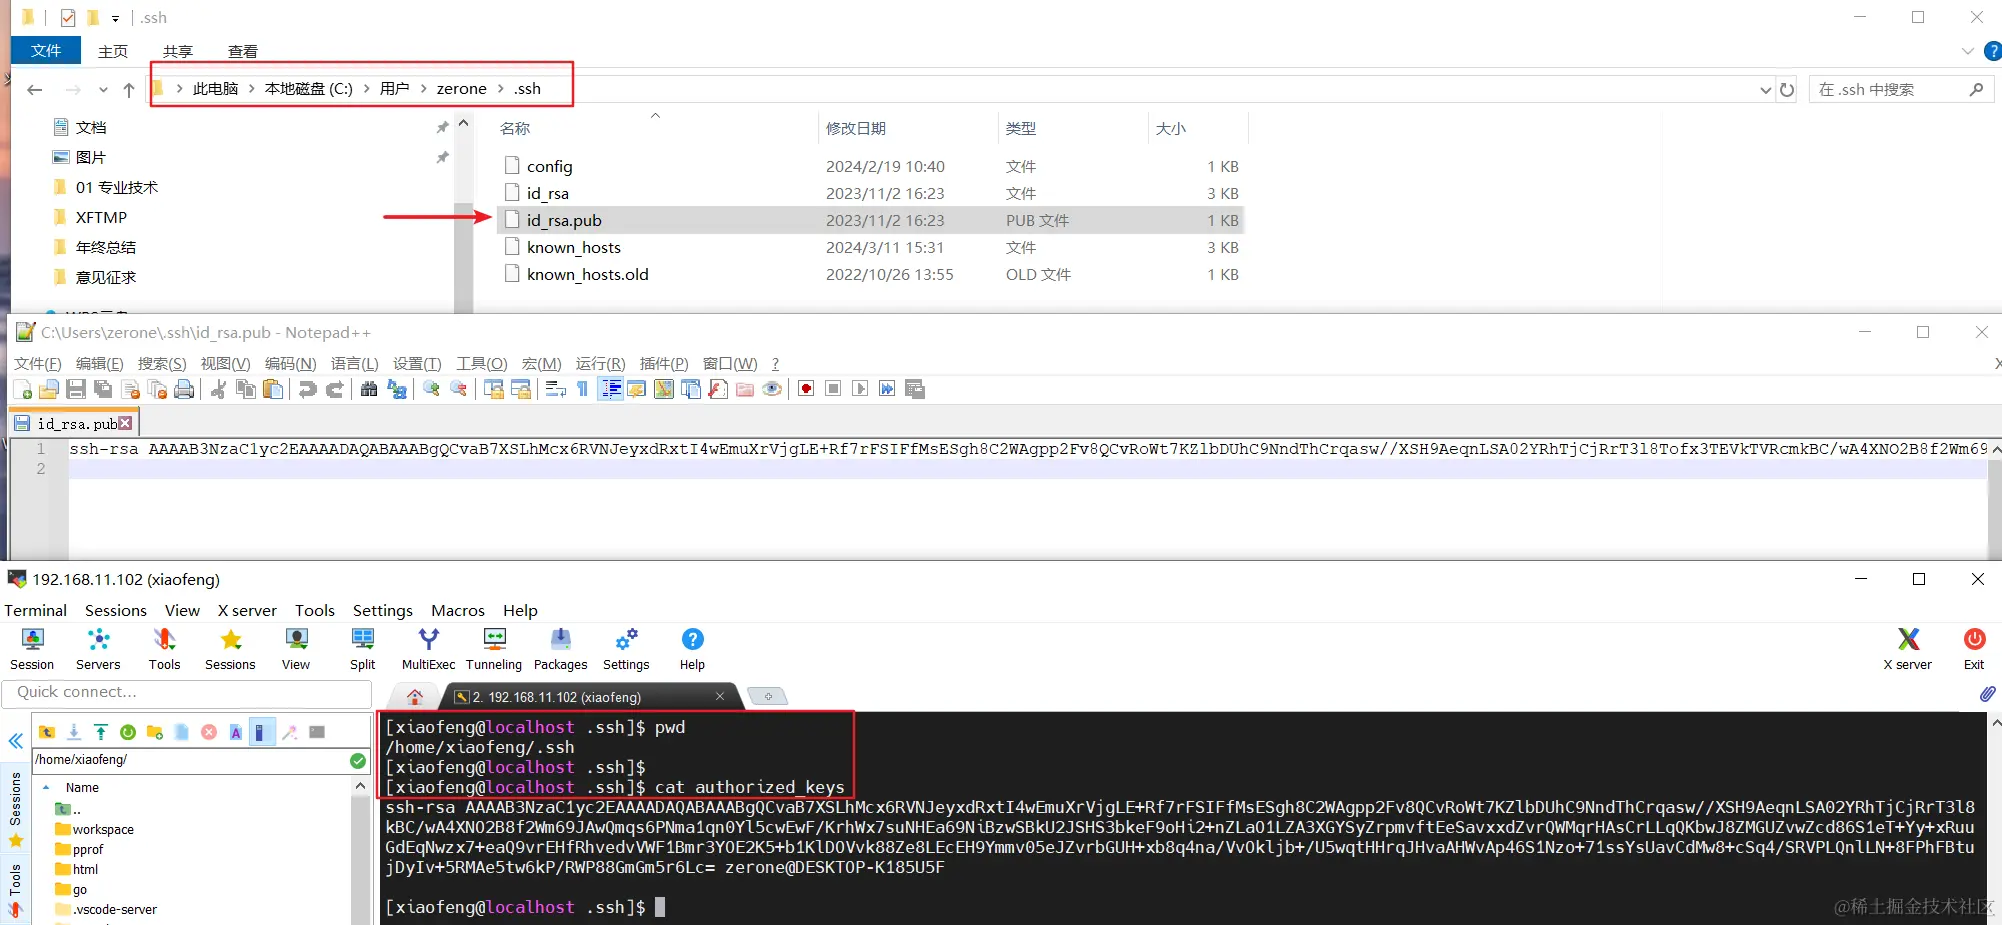This screenshot has height=925, width=2002.
Task: Cut selected text in Notepad++
Action: click(218, 389)
